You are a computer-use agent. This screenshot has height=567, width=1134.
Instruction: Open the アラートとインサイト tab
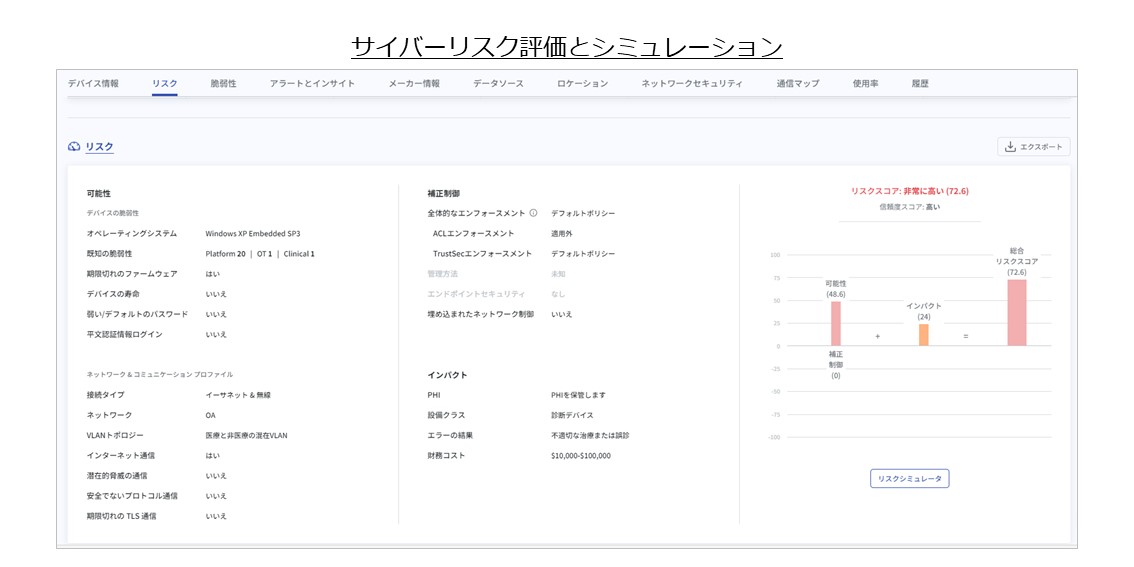pyautogui.click(x=312, y=84)
